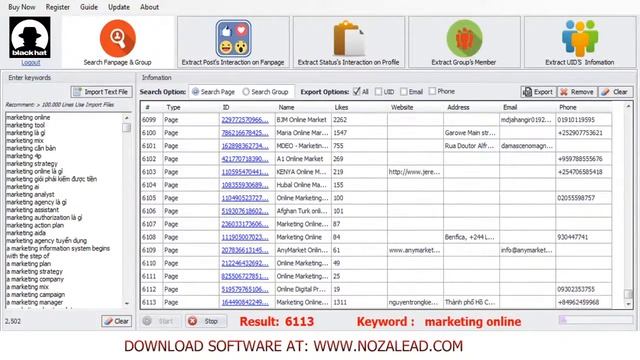Image resolution: width=640 pixels, height=360 pixels.
Task: Open the Register menu
Action: click(58, 7)
